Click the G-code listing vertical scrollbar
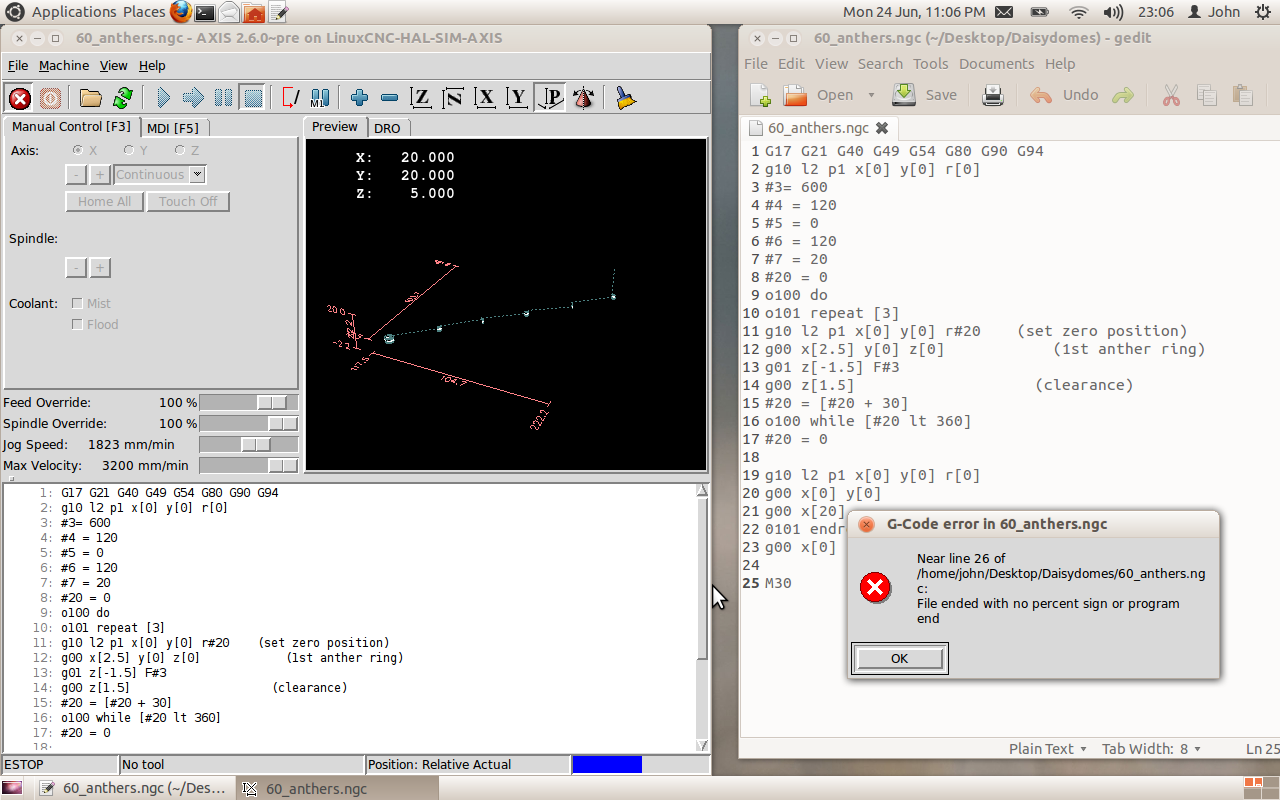Image resolution: width=1280 pixels, height=800 pixels. coord(702,617)
